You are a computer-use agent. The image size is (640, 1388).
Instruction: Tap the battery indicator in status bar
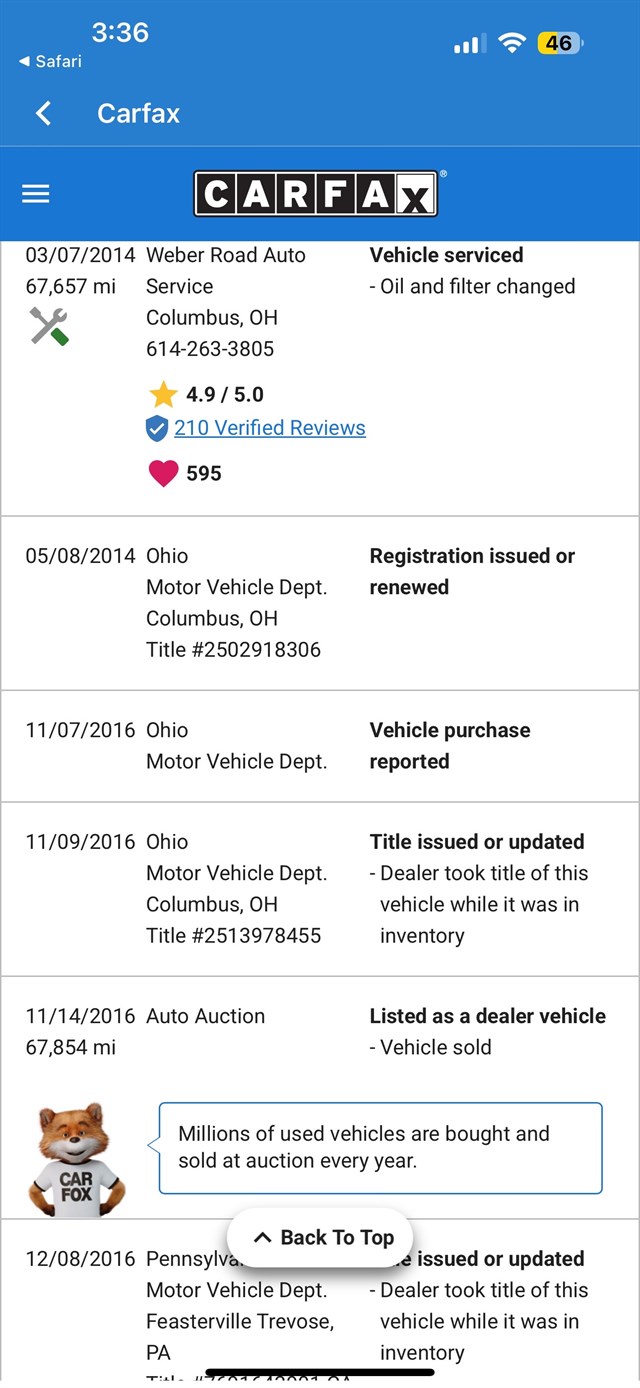(x=559, y=43)
